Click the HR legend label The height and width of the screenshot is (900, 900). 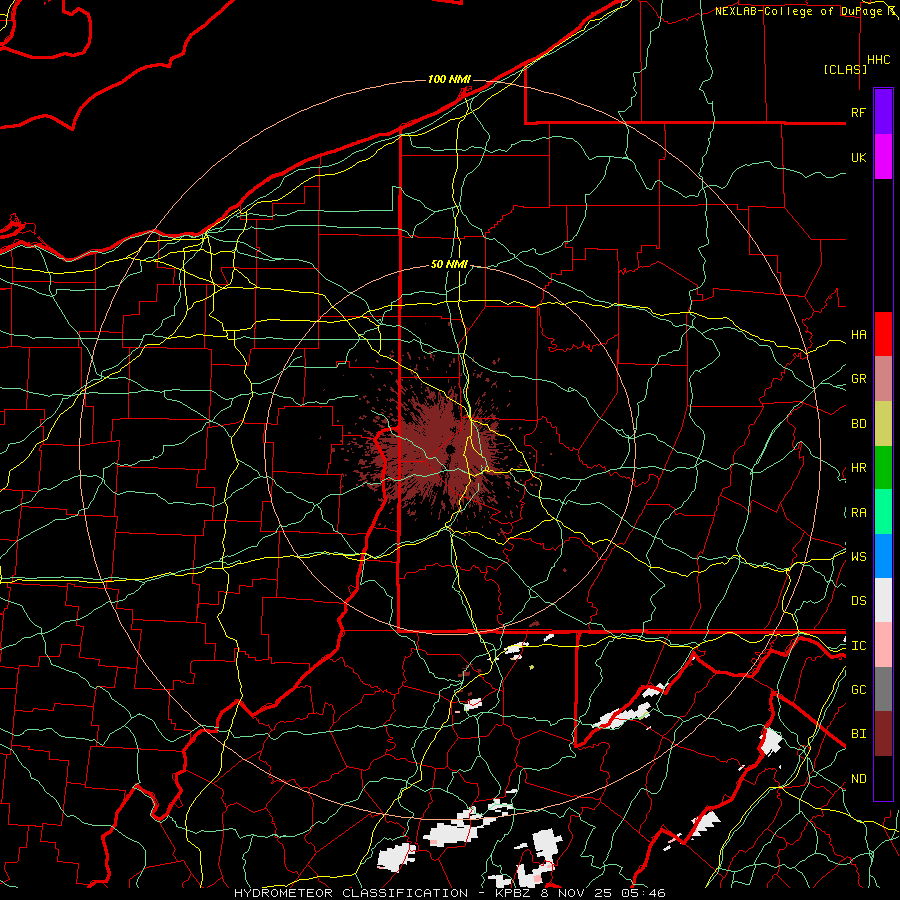tap(858, 468)
